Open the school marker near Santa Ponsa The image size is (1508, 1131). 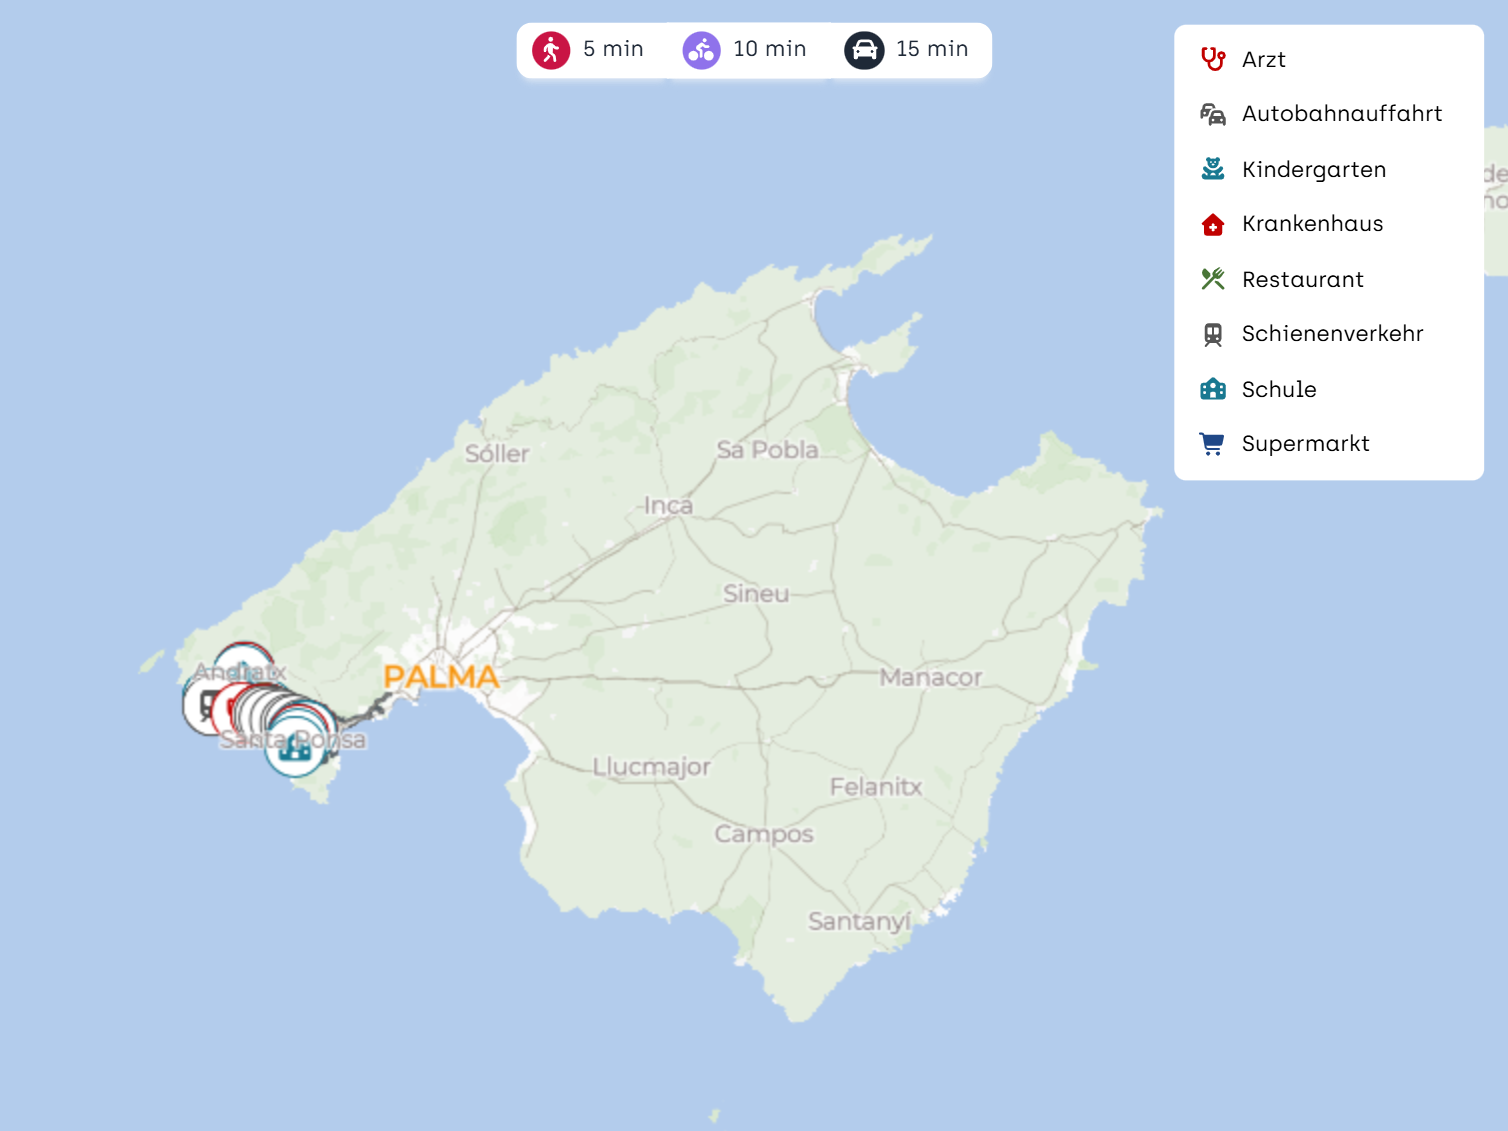[295, 747]
